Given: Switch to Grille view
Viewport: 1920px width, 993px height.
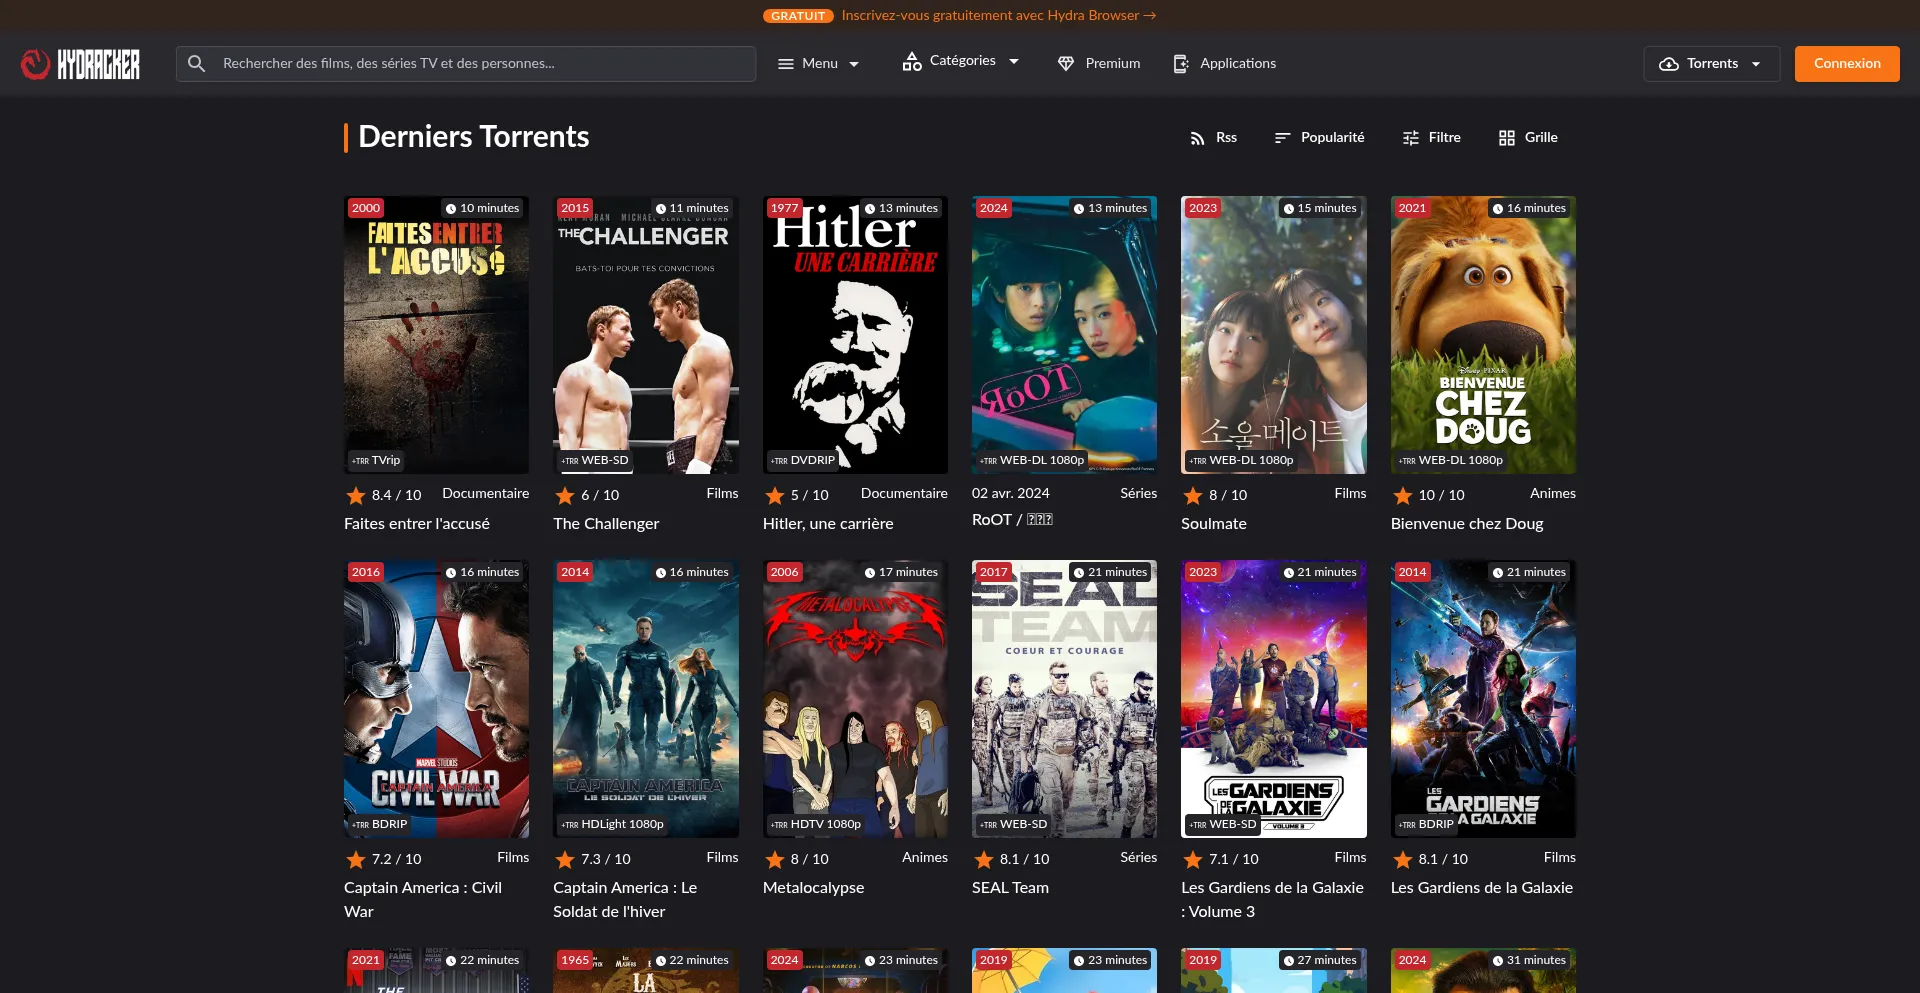Looking at the screenshot, I should [1528, 138].
